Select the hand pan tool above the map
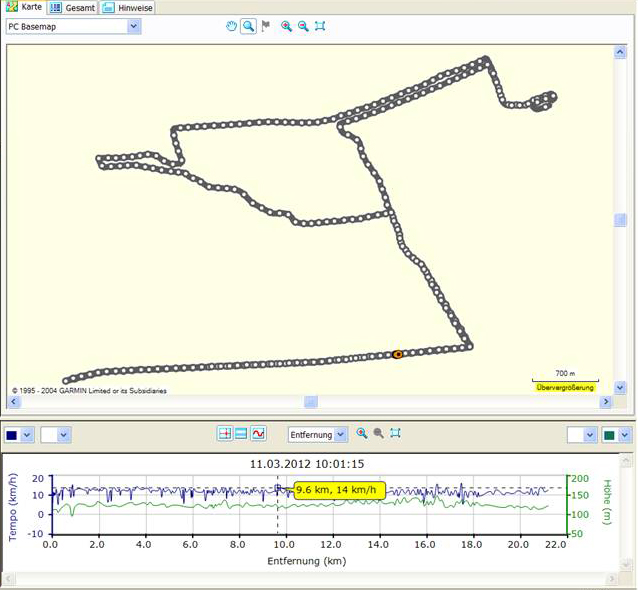This screenshot has width=638, height=590. [x=231, y=27]
